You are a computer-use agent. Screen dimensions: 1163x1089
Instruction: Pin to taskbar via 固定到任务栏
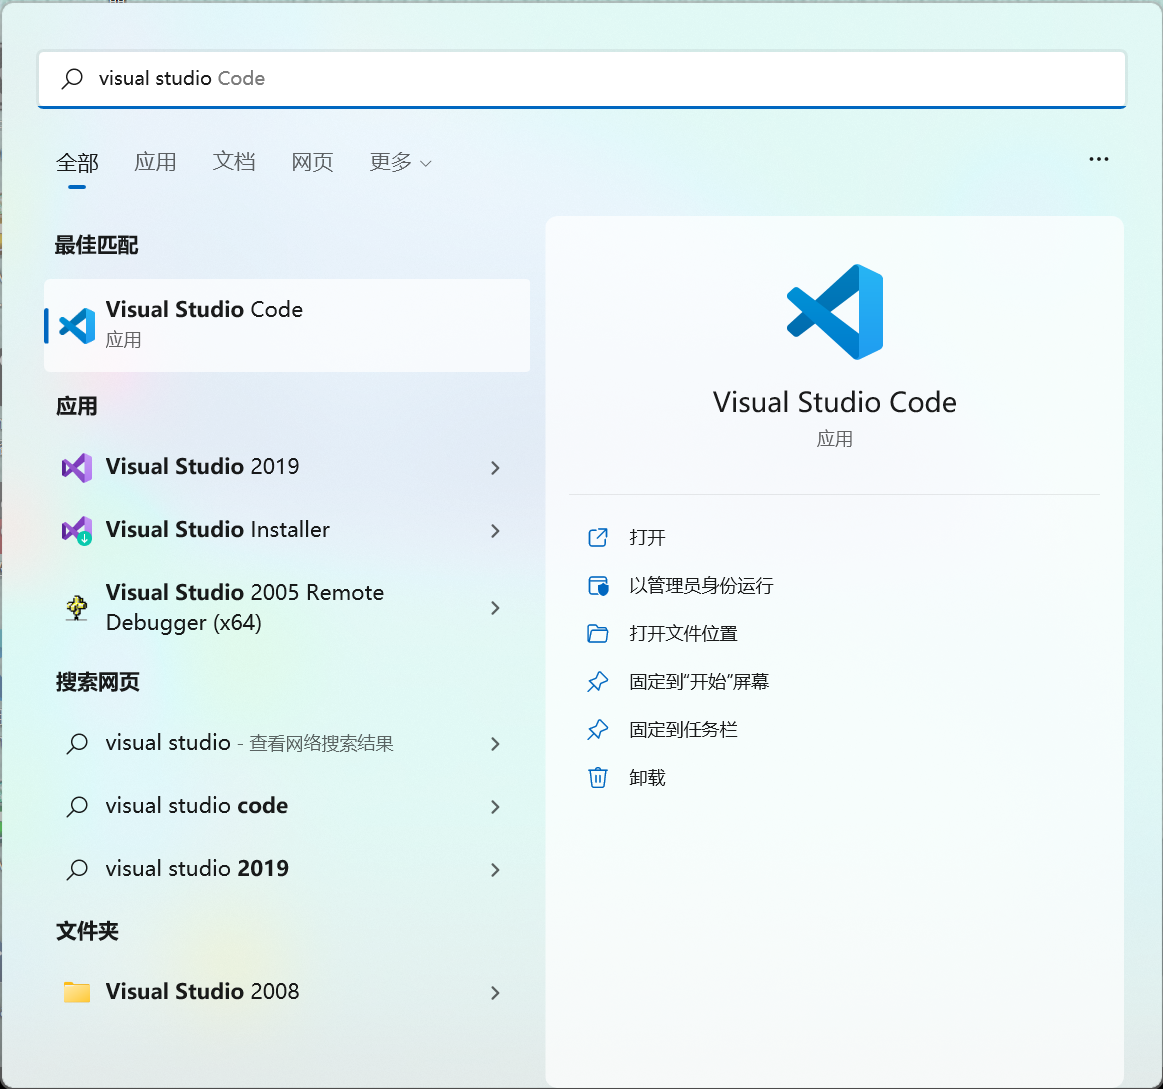point(683,729)
